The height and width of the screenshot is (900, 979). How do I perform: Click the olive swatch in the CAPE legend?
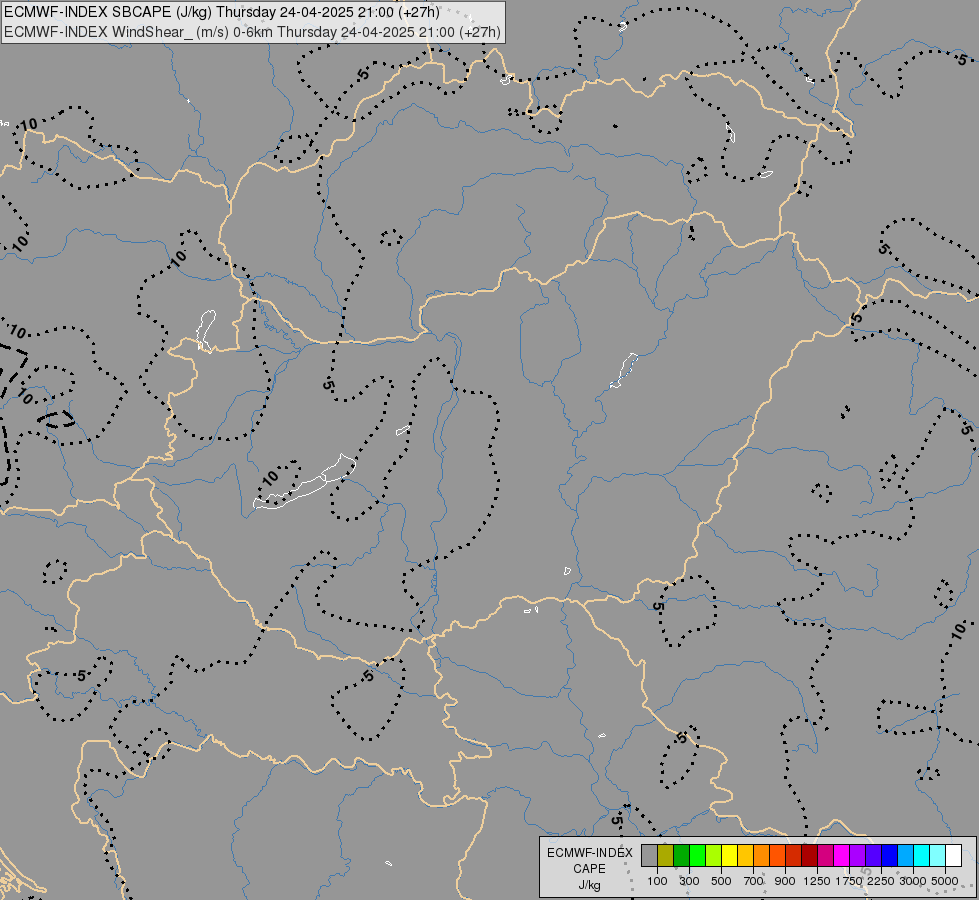coord(666,855)
